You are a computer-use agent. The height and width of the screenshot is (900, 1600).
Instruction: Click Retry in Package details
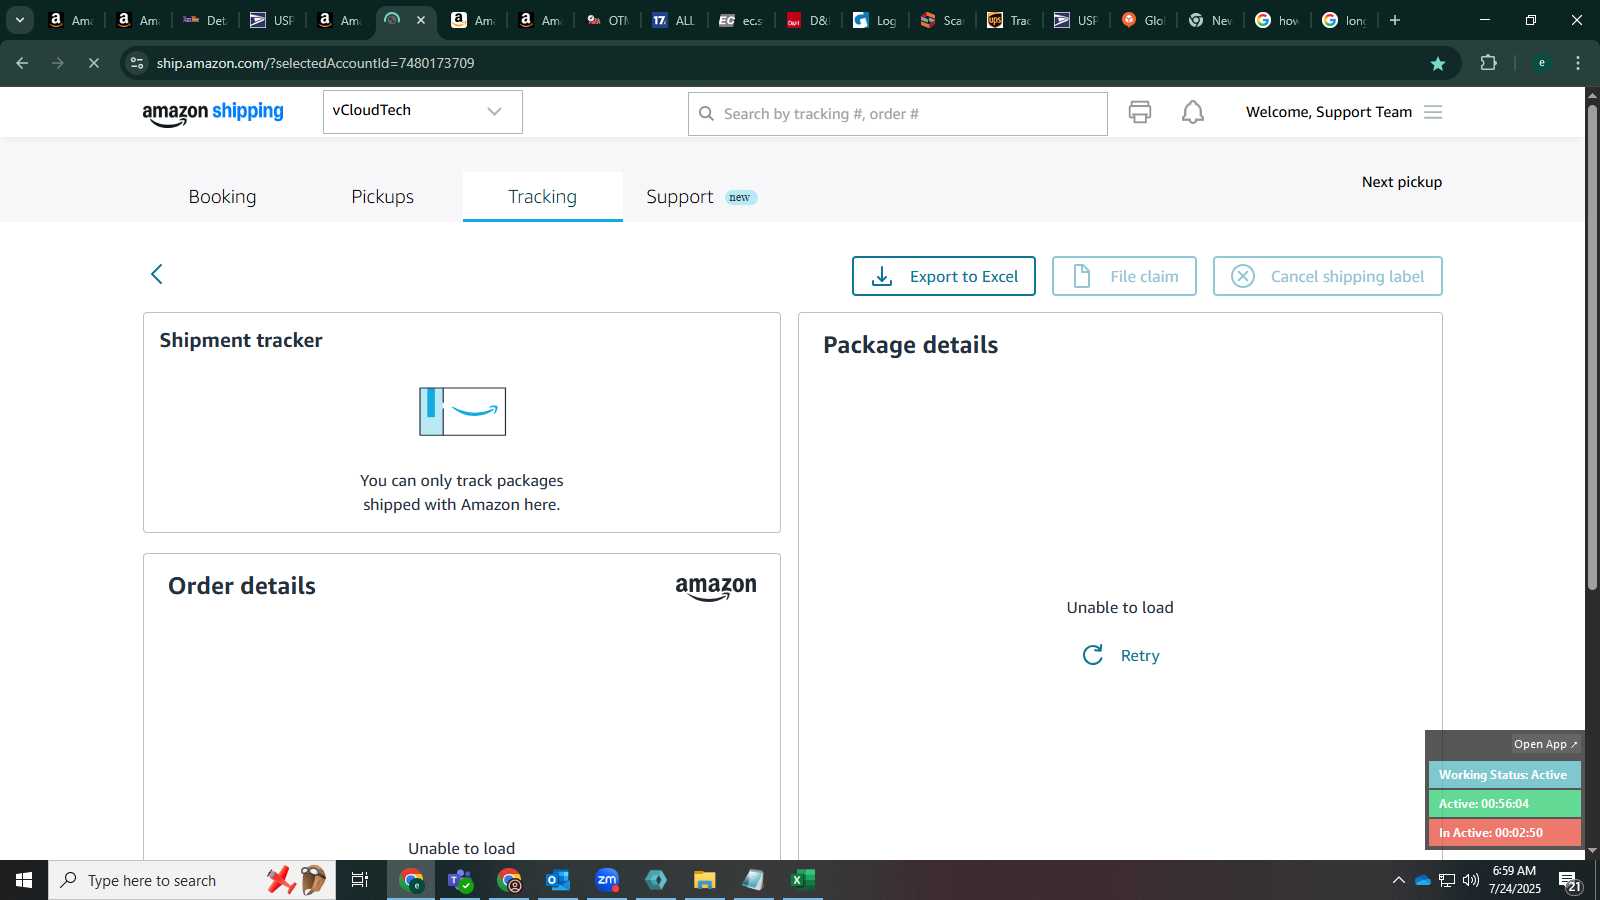pyautogui.click(x=1140, y=656)
